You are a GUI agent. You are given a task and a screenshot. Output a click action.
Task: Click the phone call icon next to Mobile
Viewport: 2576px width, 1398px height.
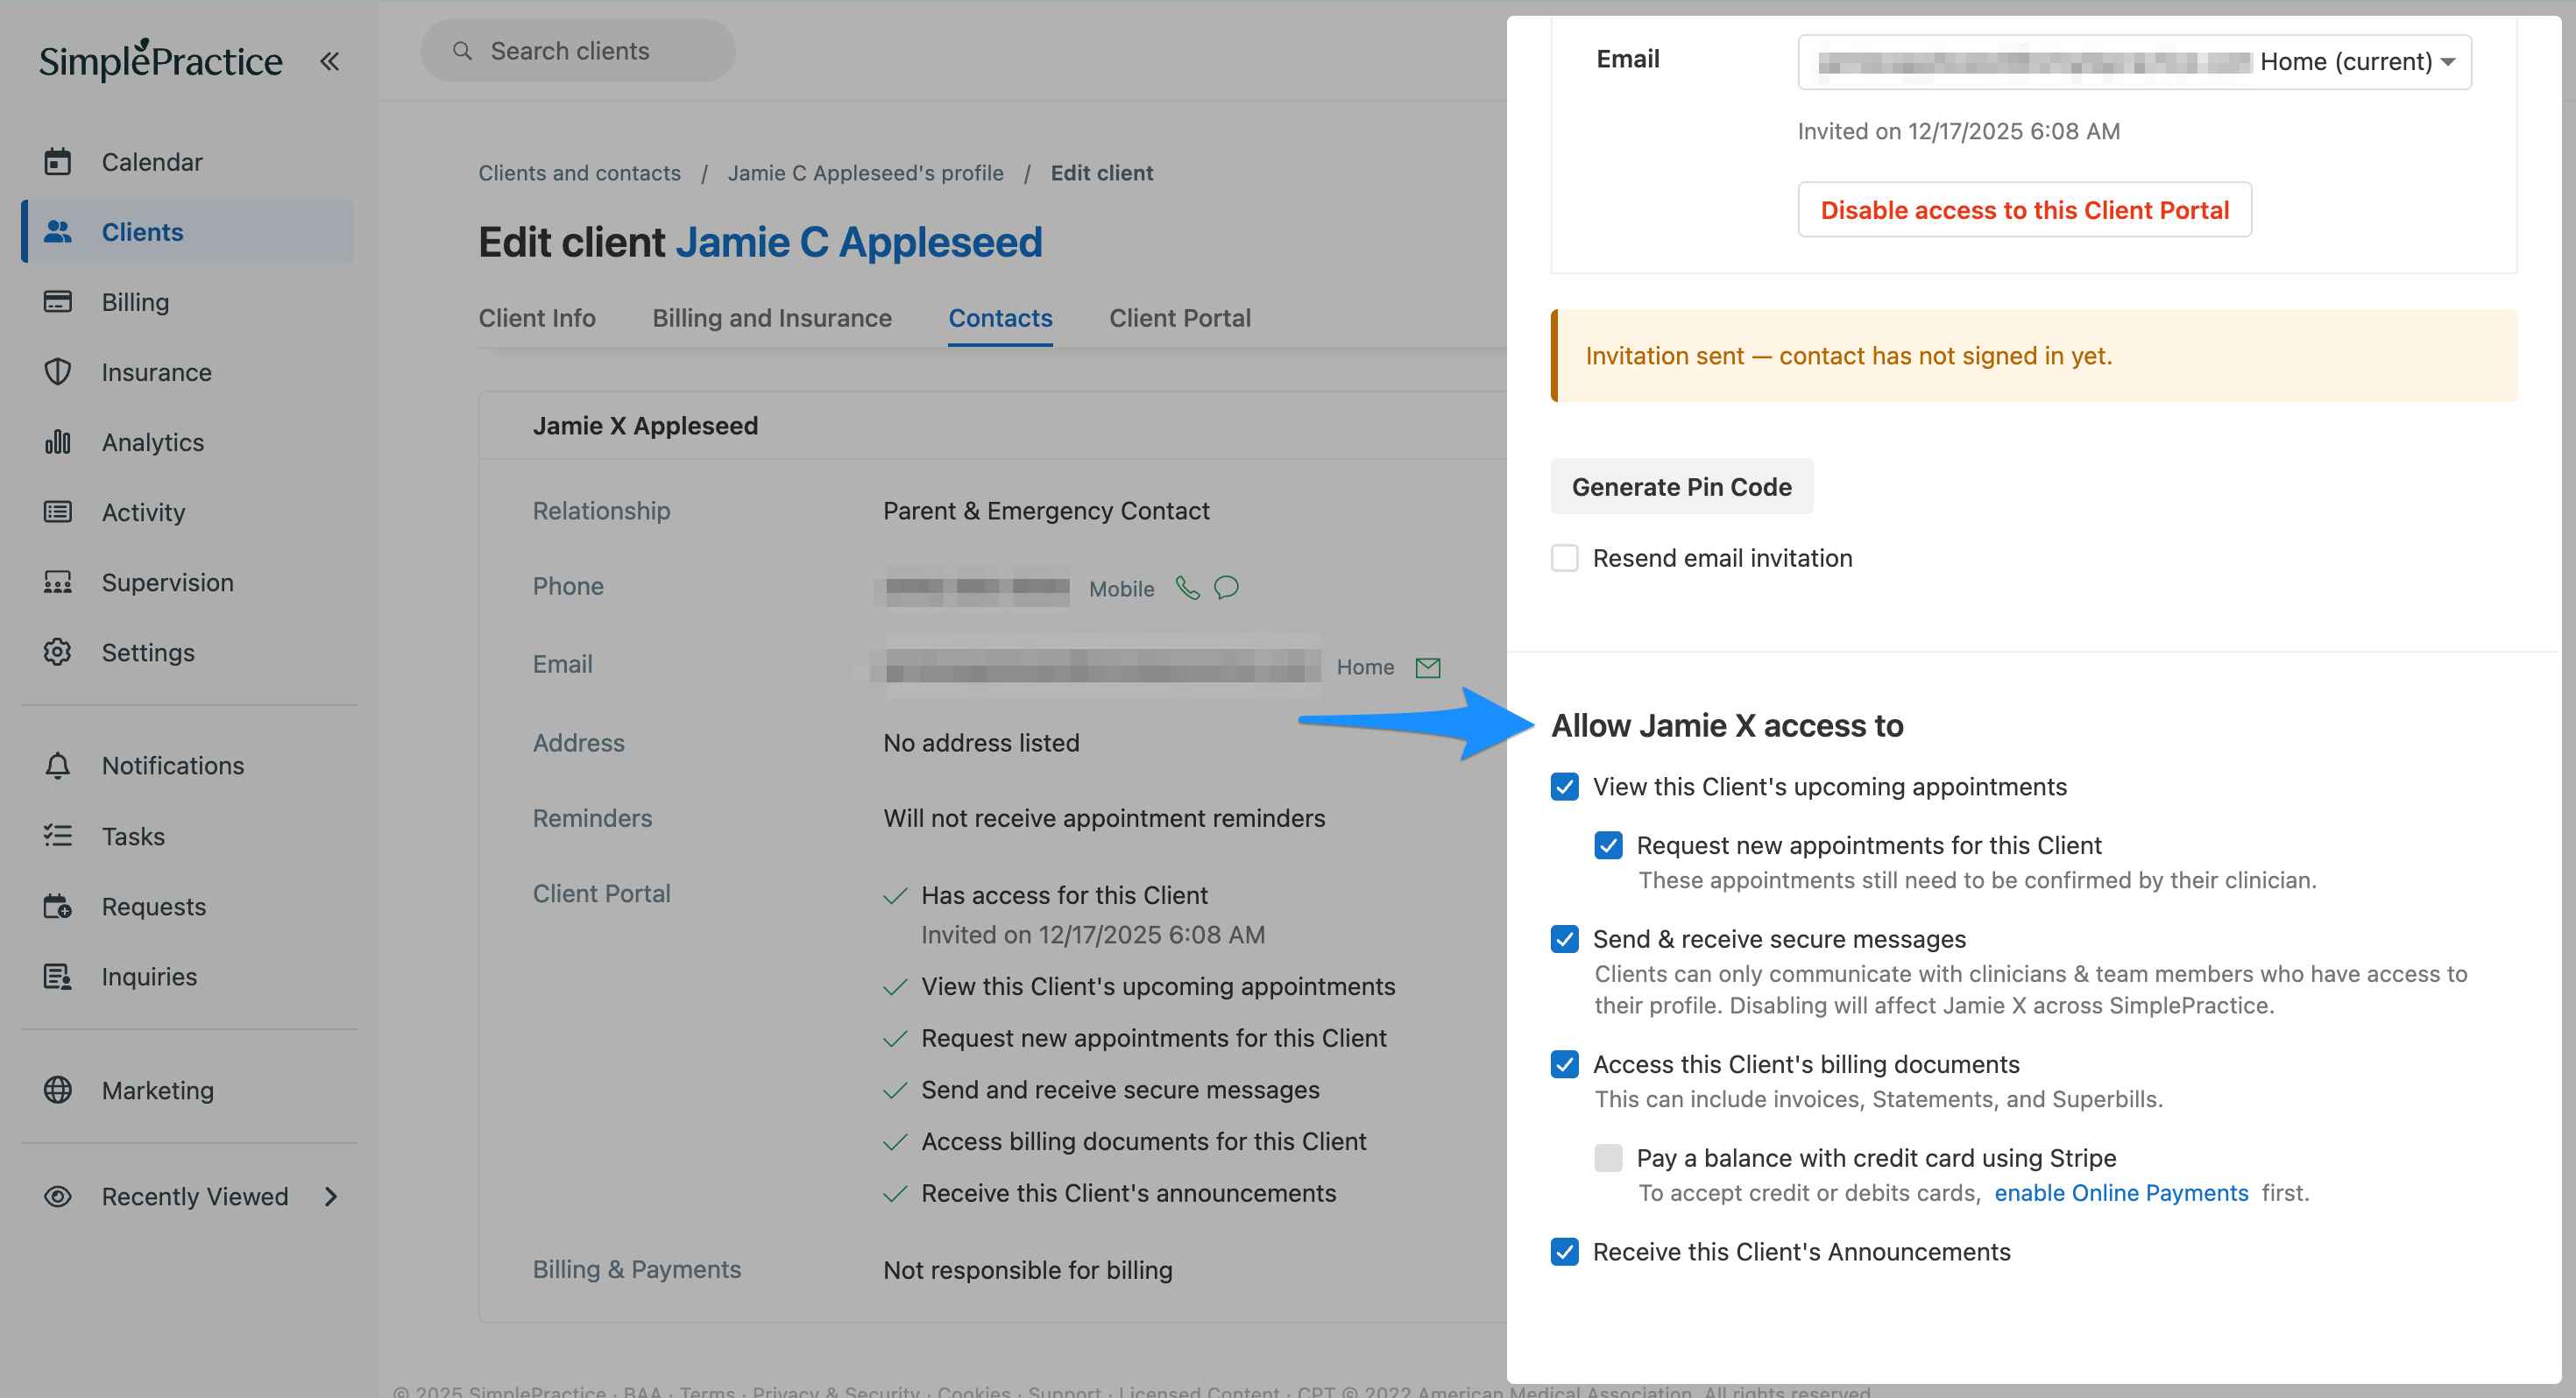(x=1187, y=588)
